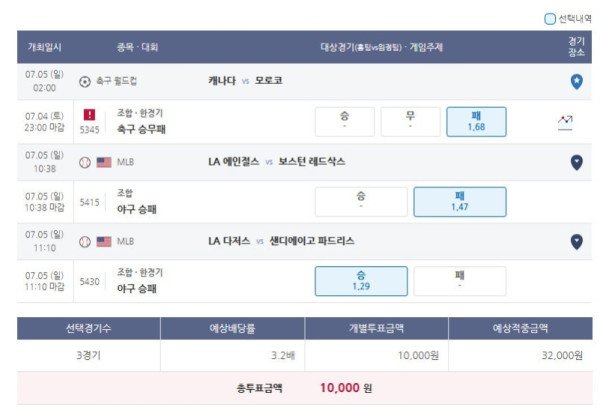The width and height of the screenshot is (600, 413).
Task: Deselect the 패 1.68 pick for game 5345
Action: pyautogui.click(x=476, y=122)
